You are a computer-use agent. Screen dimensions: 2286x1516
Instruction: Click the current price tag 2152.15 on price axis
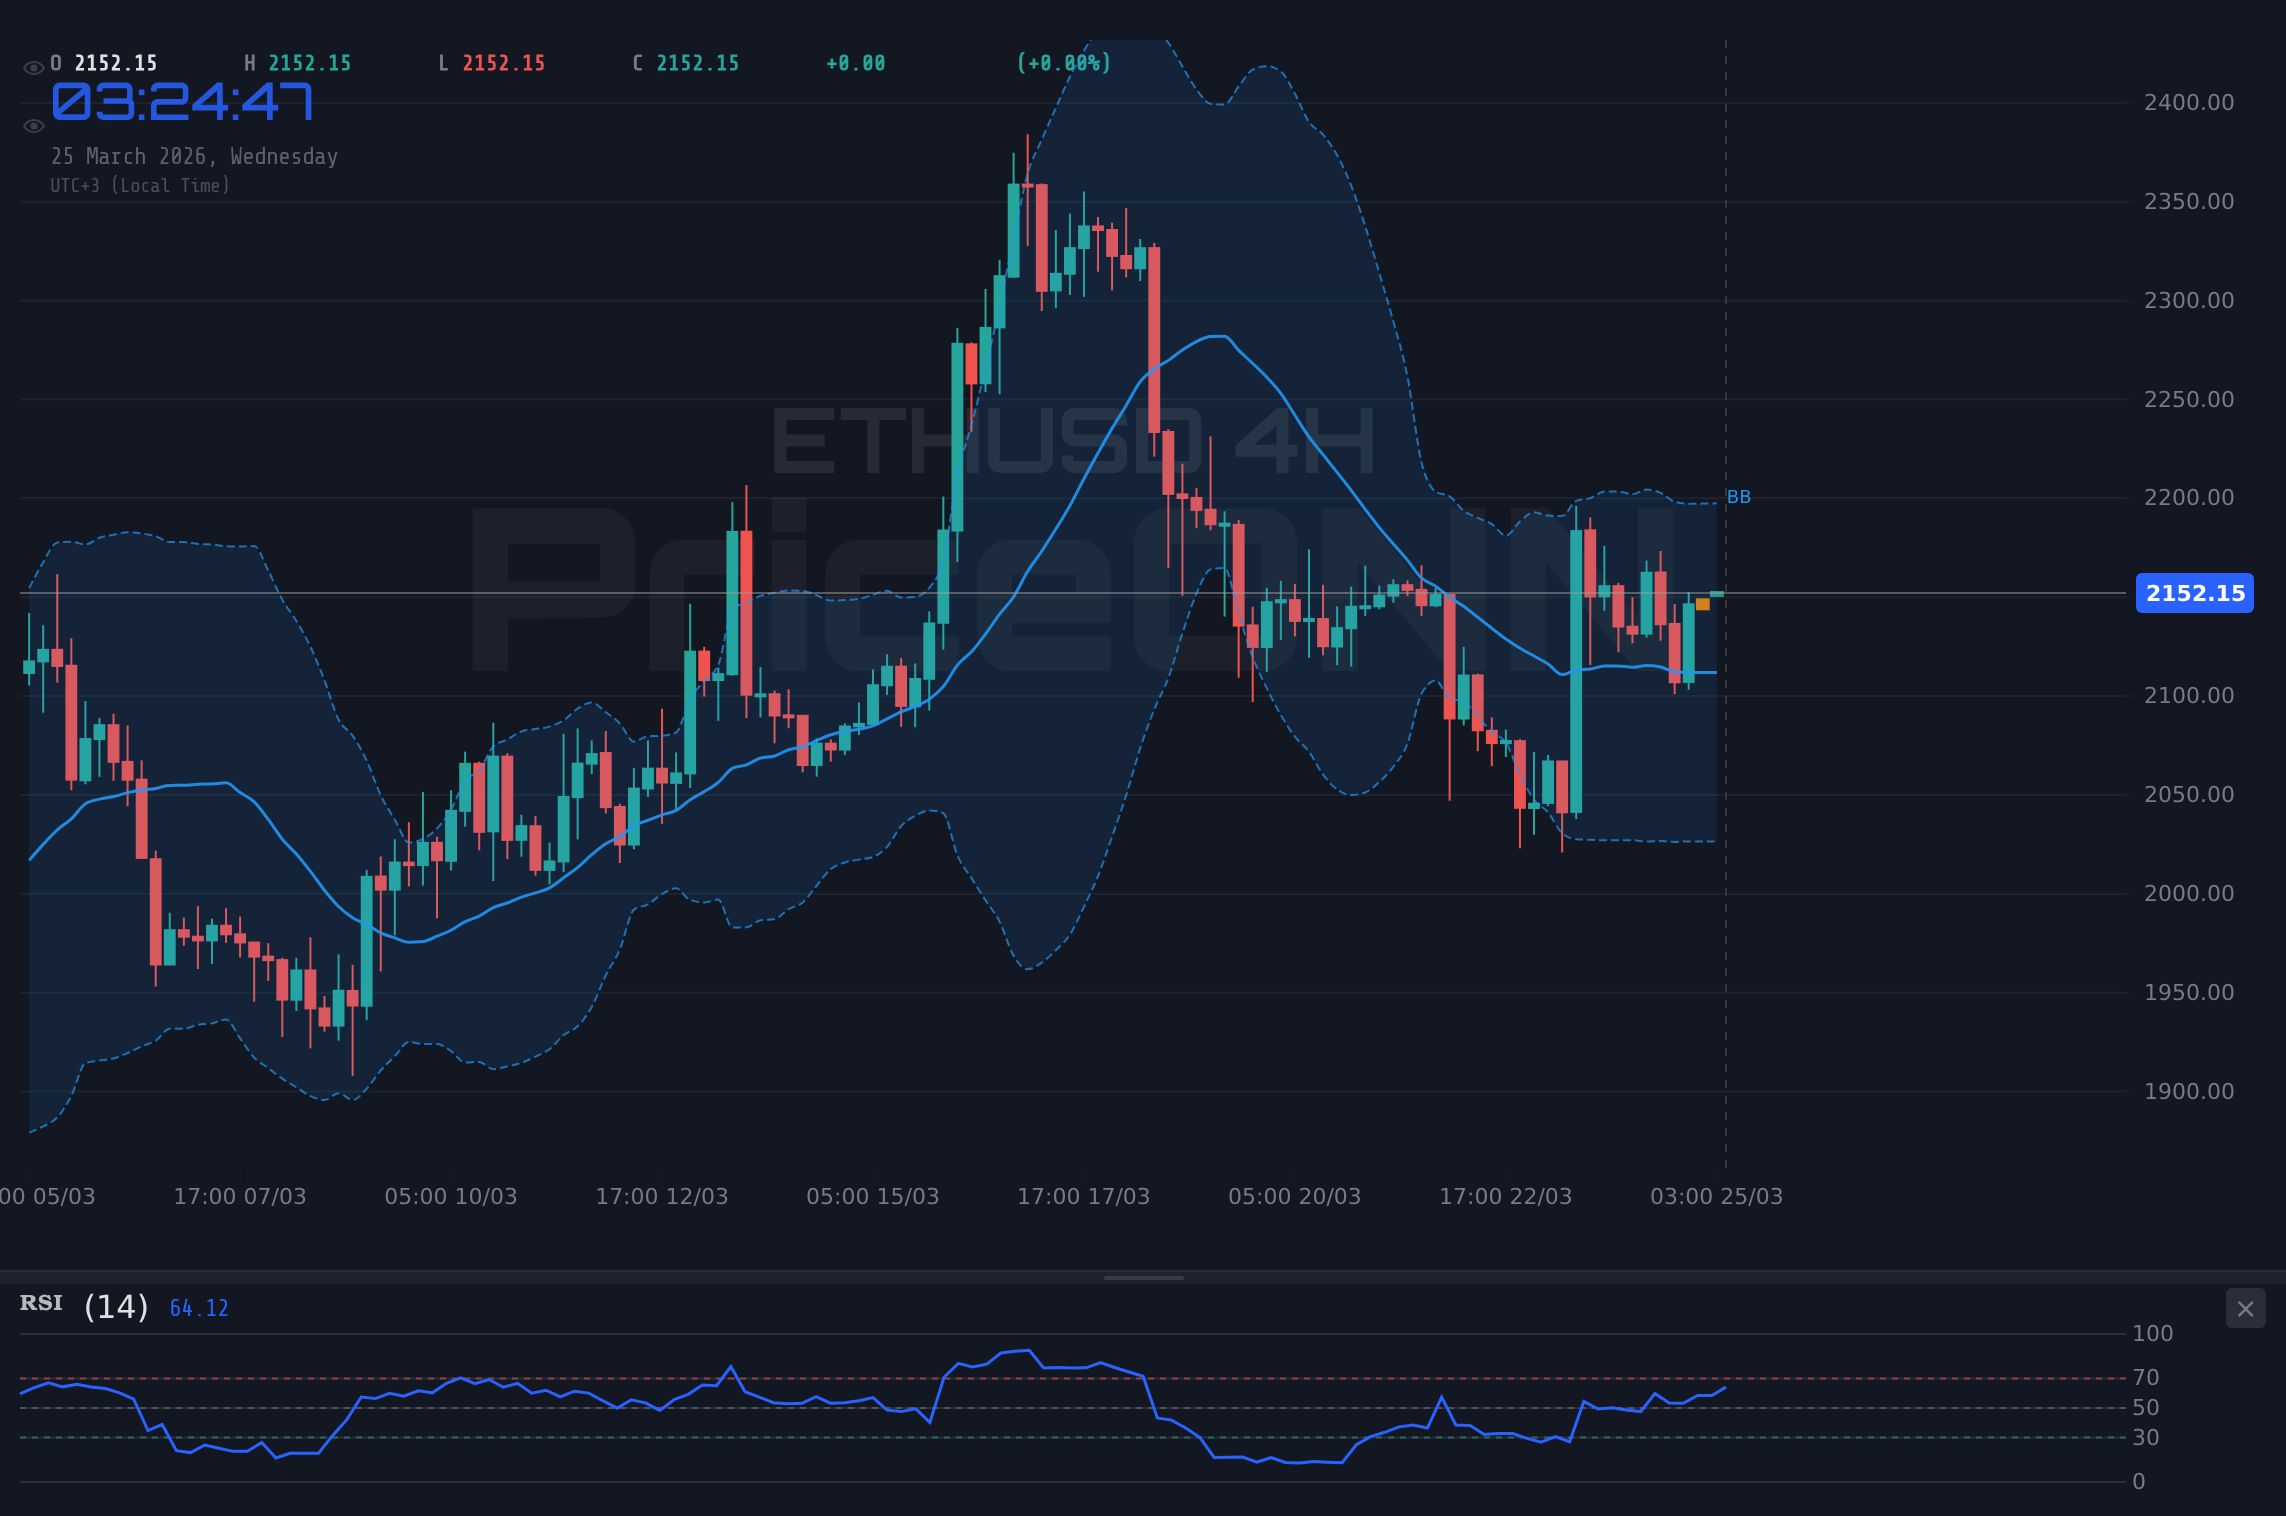(x=2194, y=593)
